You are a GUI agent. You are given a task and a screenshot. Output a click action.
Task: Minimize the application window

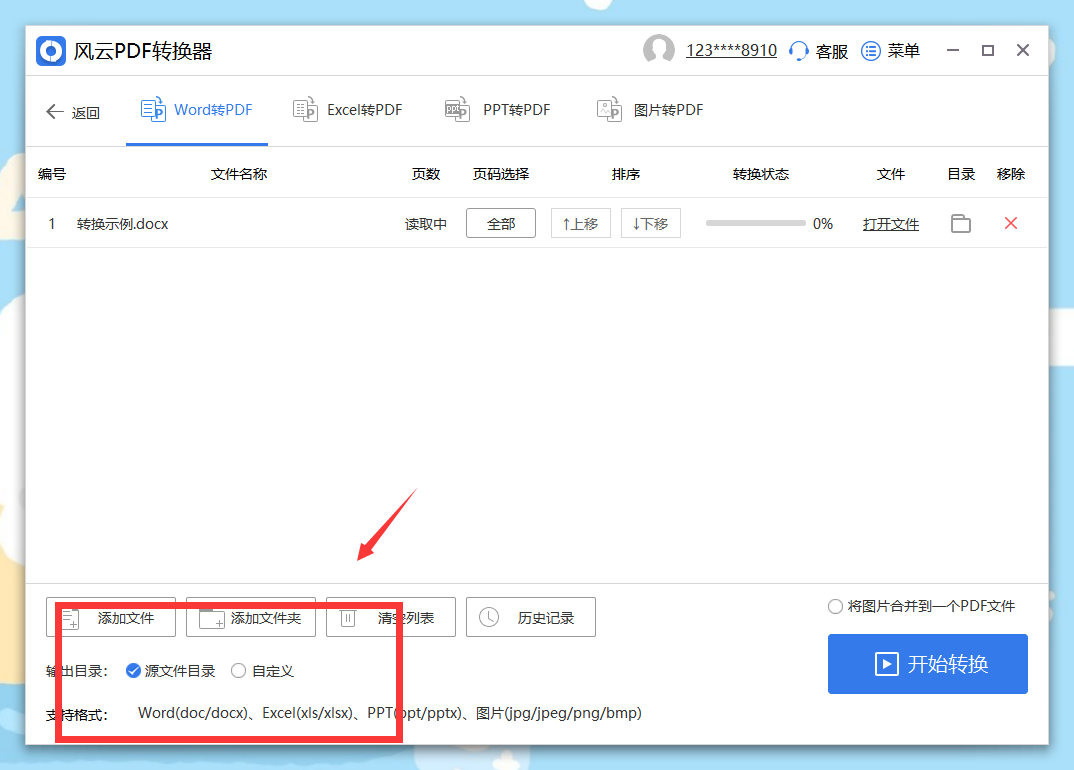(953, 51)
